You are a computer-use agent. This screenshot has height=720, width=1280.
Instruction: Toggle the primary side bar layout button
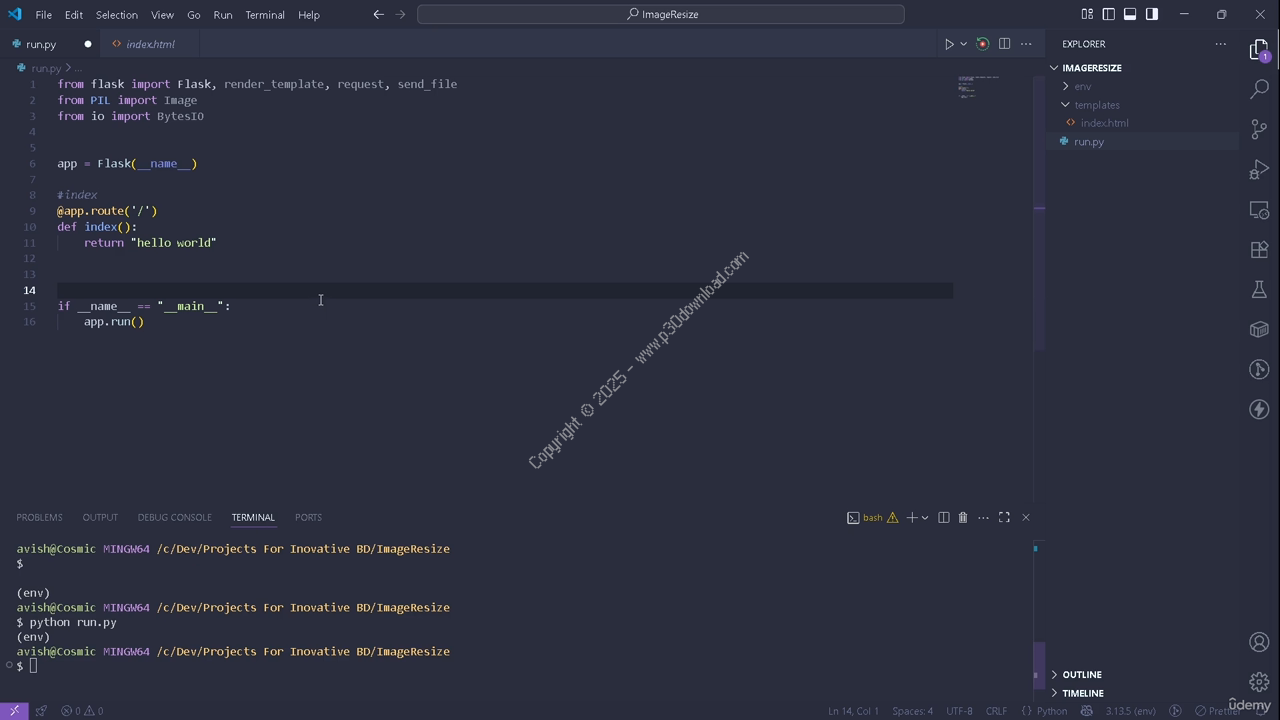point(1108,14)
